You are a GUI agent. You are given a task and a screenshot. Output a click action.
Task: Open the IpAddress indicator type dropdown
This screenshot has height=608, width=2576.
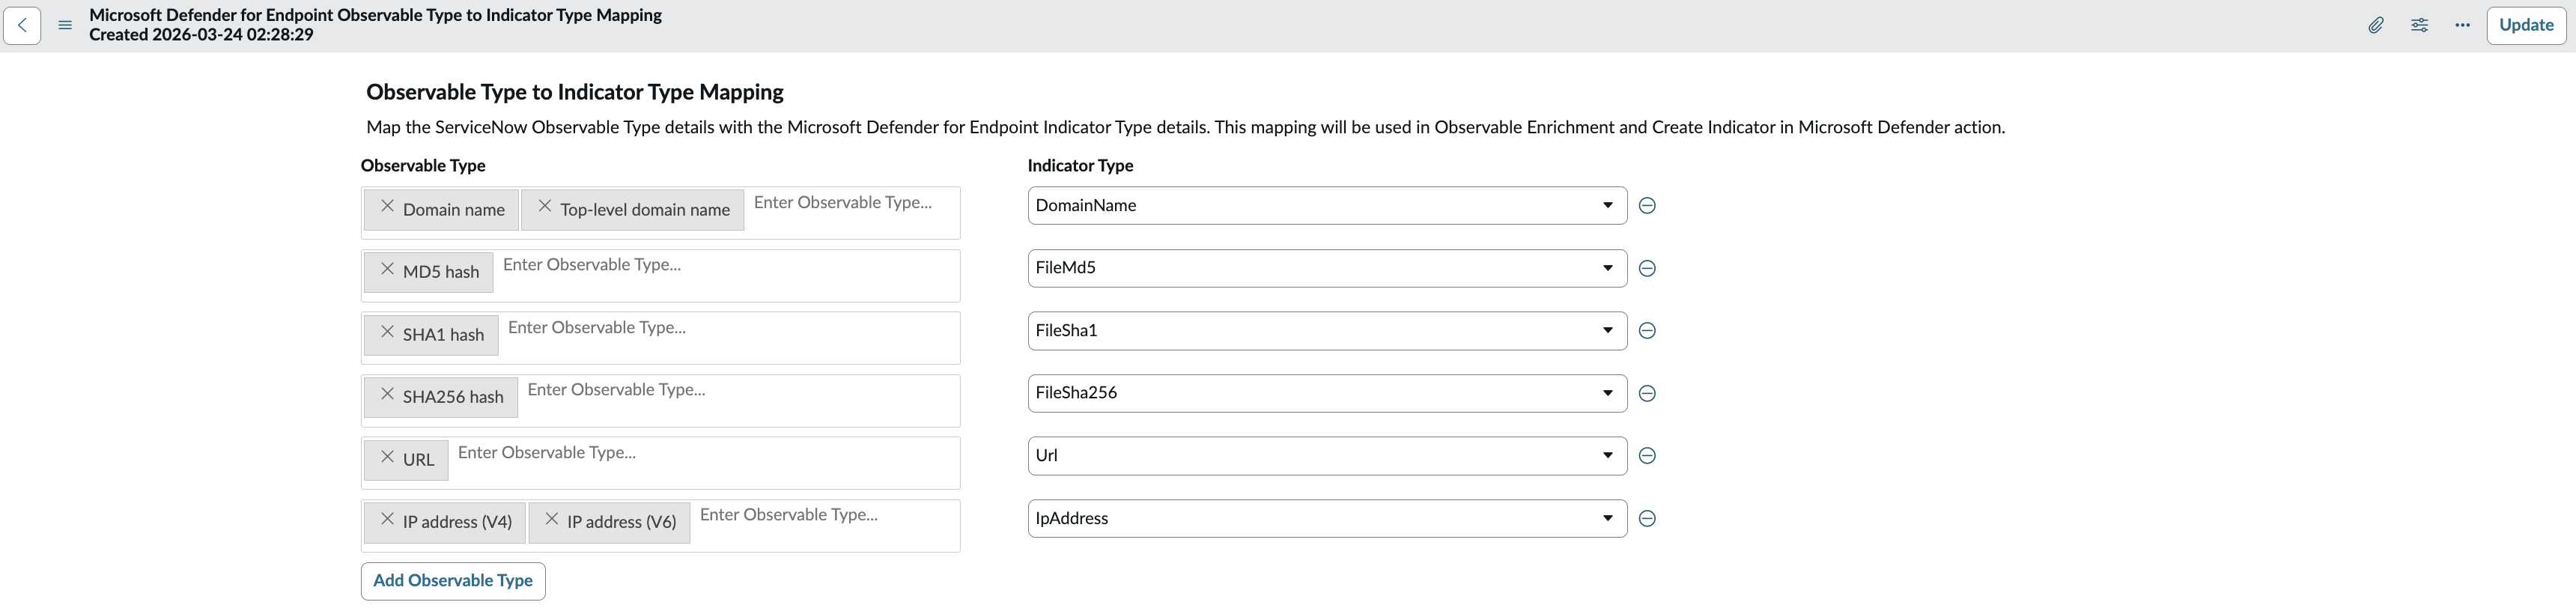(1327, 518)
